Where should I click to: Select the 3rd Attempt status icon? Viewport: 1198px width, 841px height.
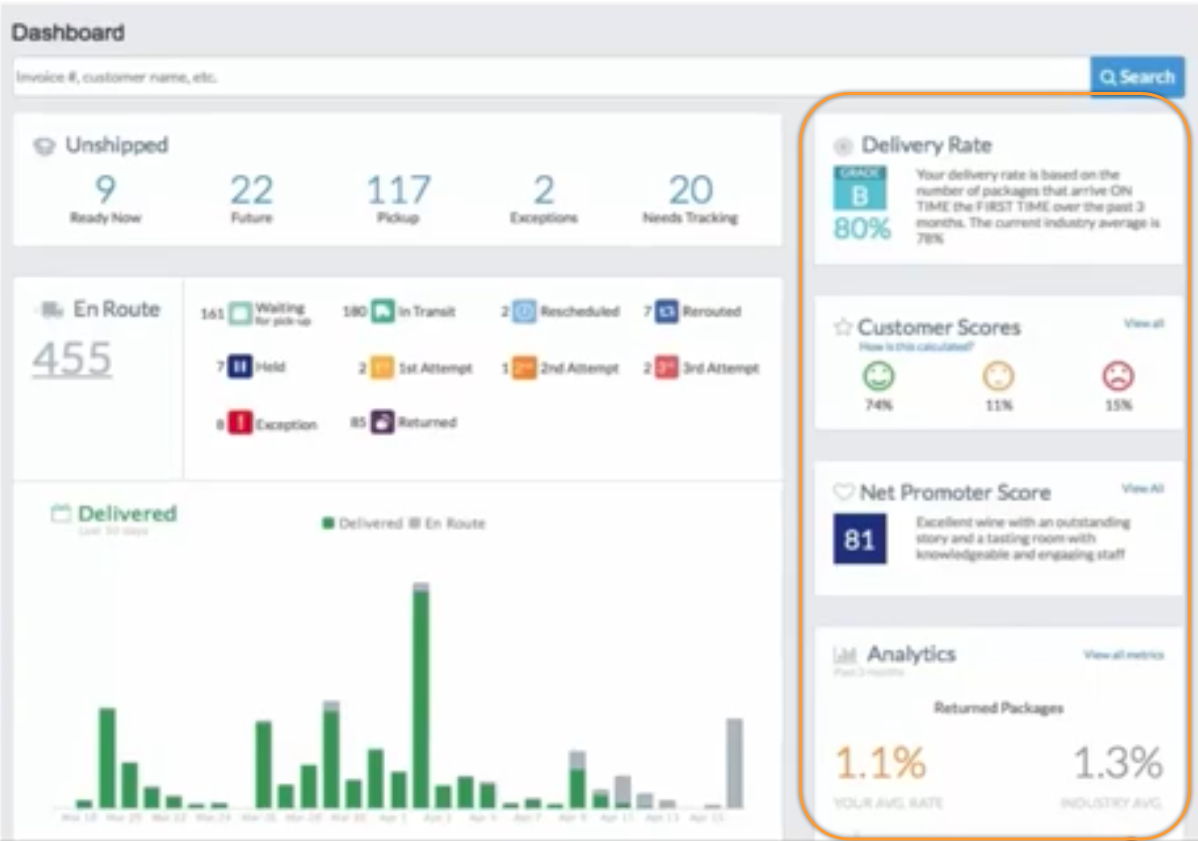click(x=667, y=368)
